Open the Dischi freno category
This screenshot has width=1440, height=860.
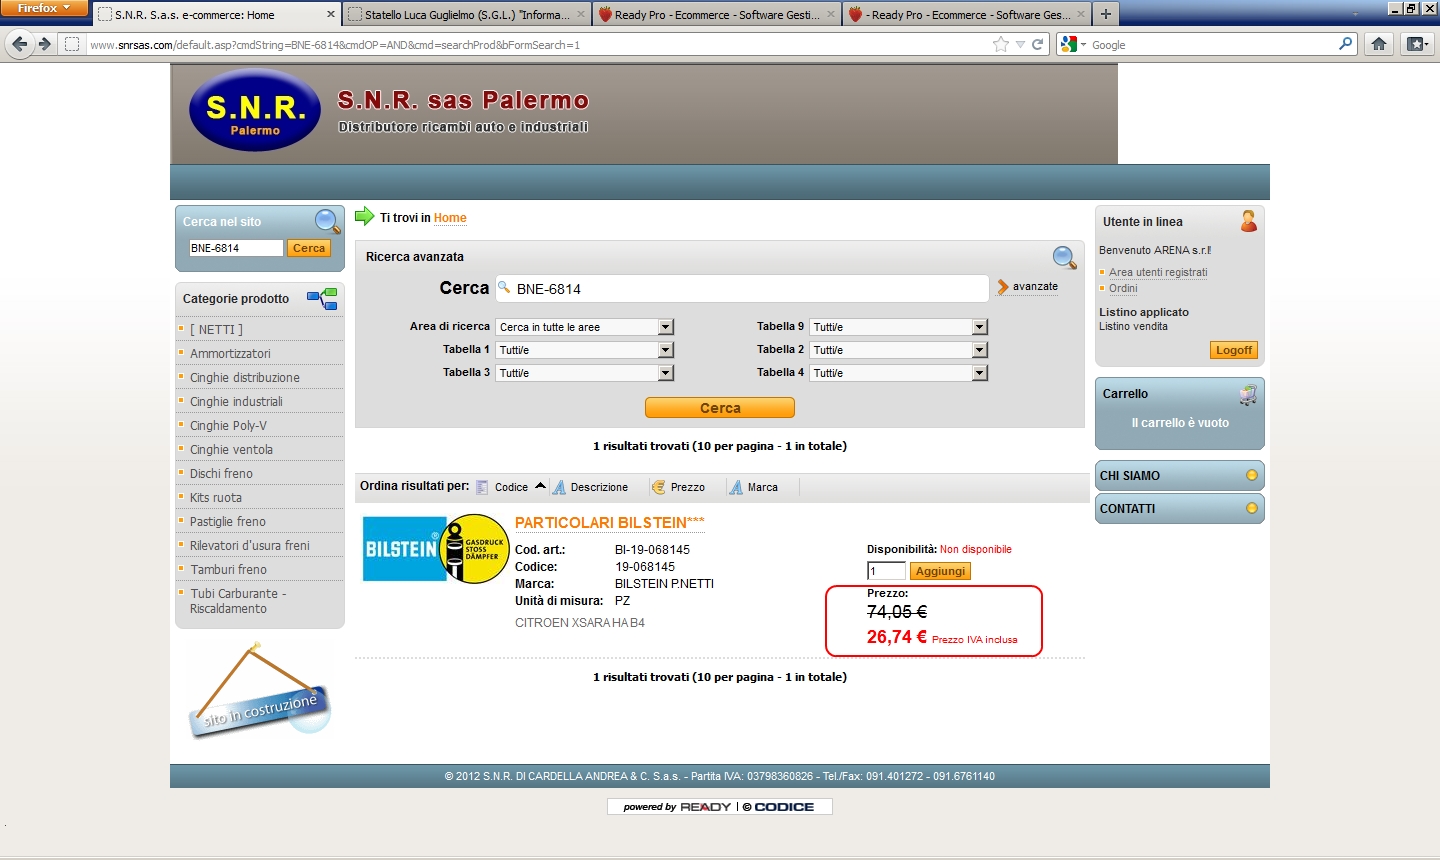click(x=221, y=473)
